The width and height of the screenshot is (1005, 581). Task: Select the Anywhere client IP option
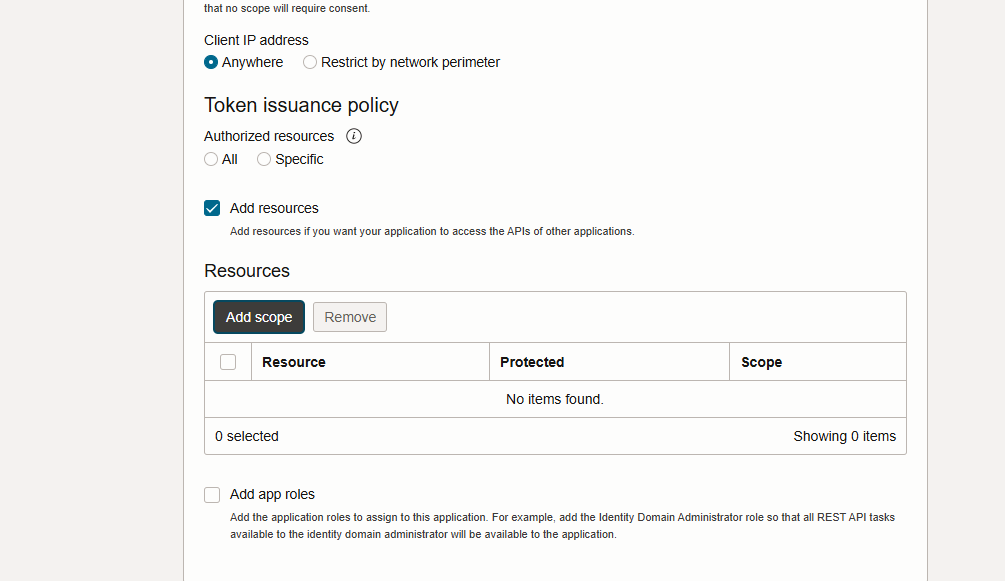211,62
